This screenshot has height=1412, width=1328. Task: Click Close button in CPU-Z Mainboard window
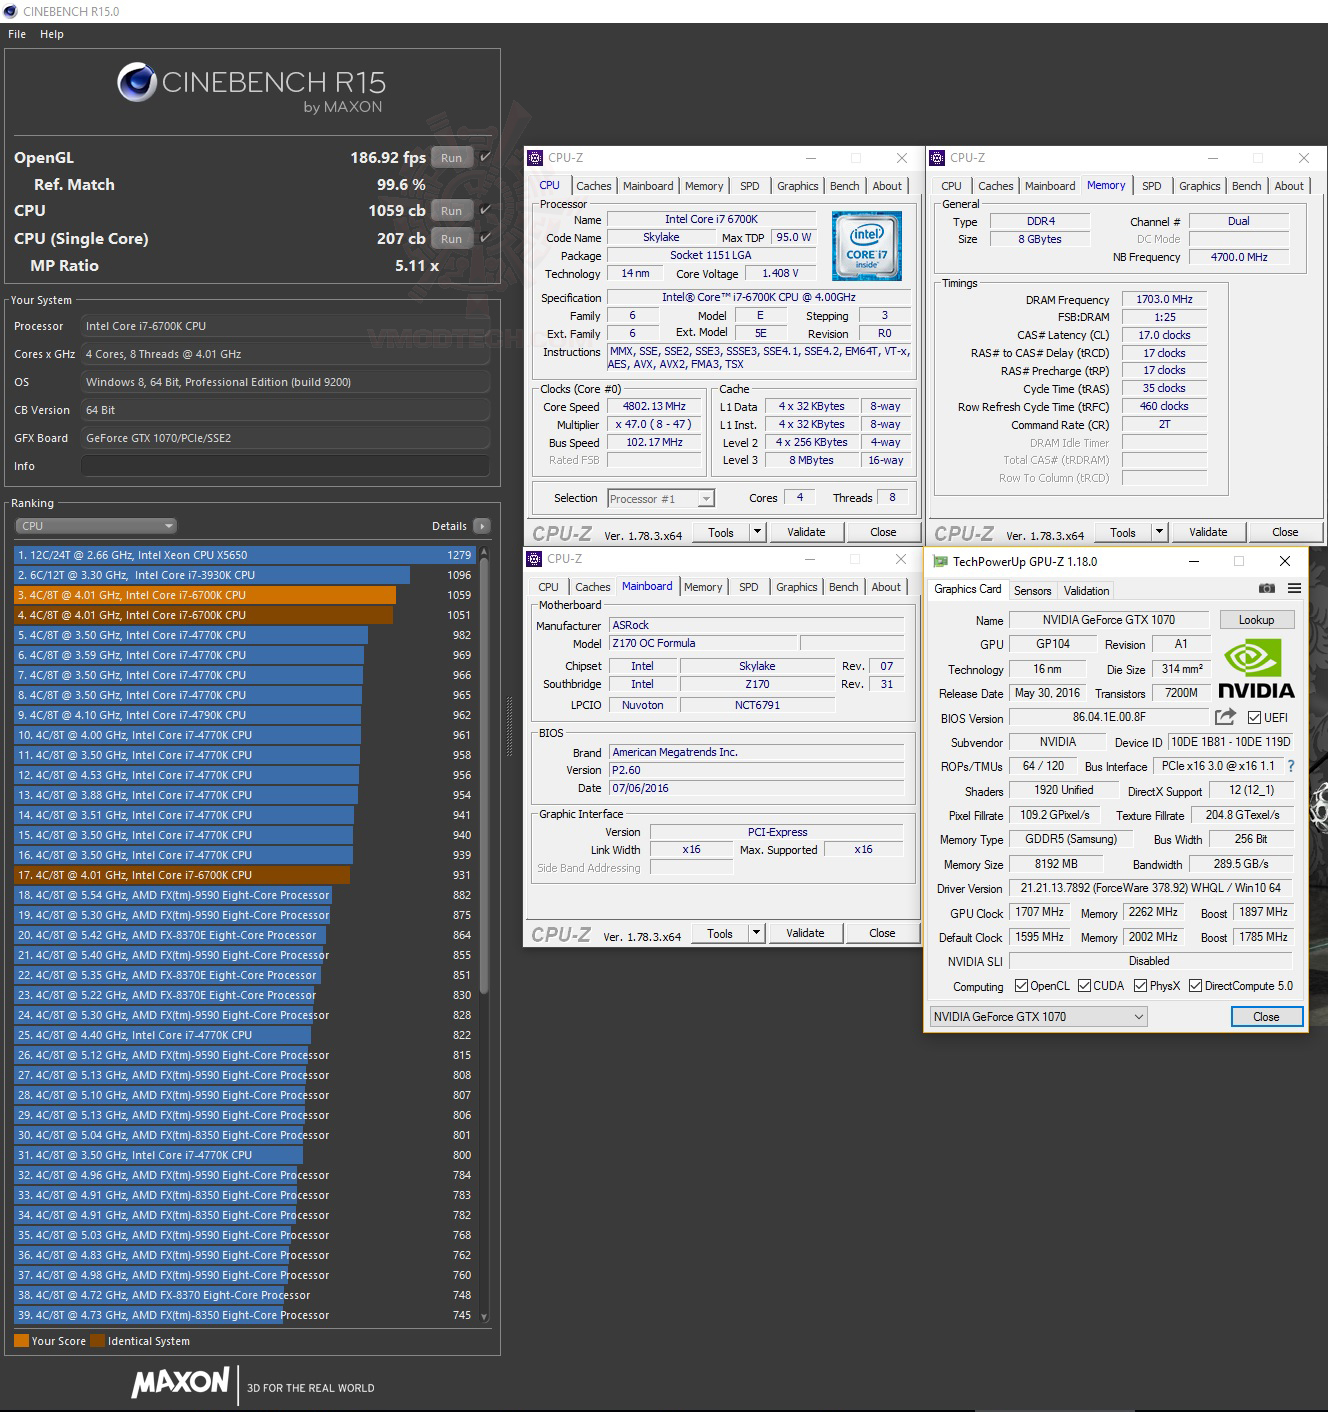click(x=882, y=933)
